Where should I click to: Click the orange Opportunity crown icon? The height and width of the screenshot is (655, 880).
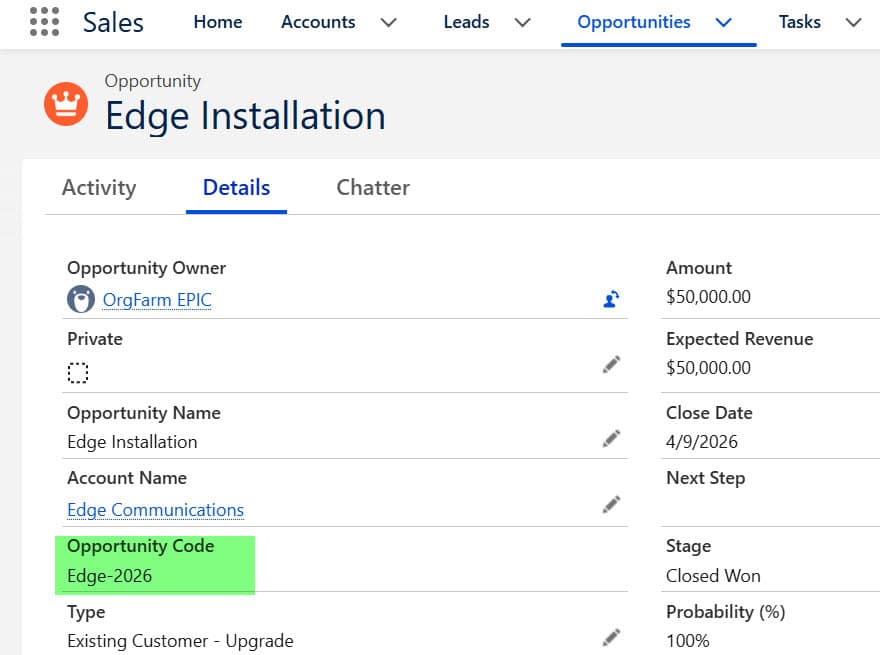pyautogui.click(x=66, y=104)
